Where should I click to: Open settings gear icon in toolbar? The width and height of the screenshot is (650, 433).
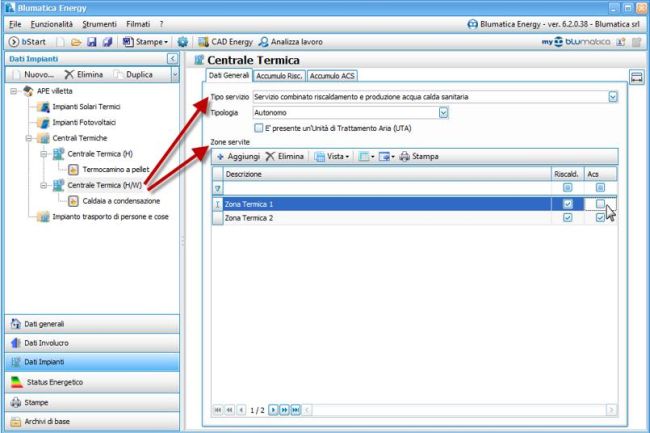pyautogui.click(x=182, y=42)
